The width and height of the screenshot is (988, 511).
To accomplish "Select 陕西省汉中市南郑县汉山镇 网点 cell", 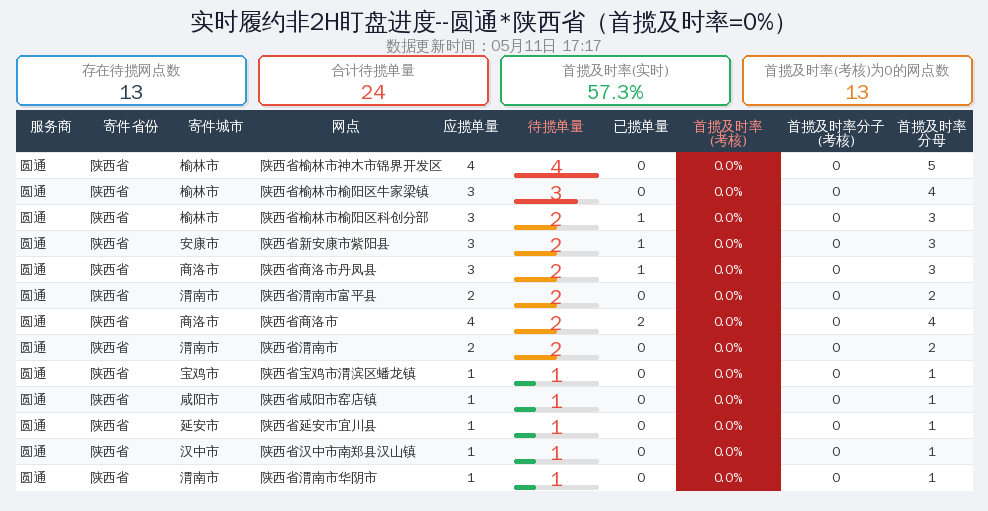I will click(x=338, y=451).
